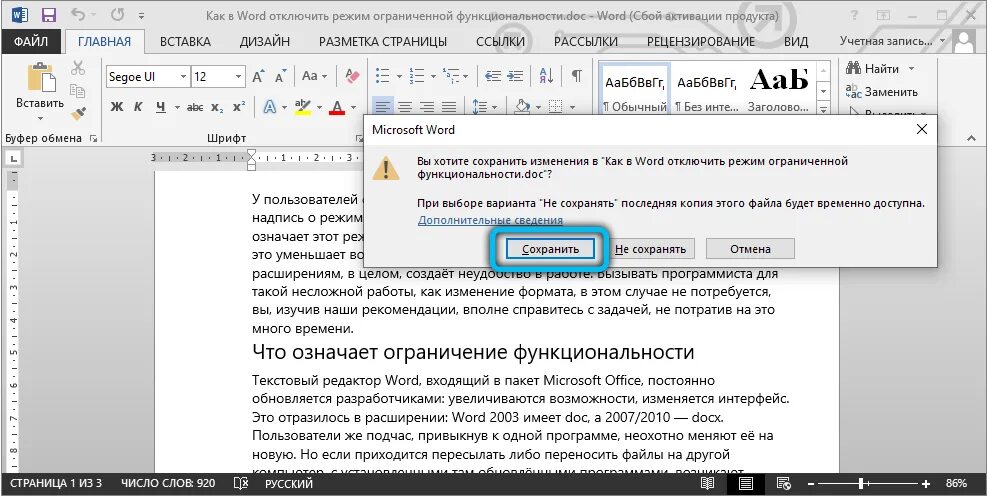Switch to the ДИЗАЙН tab
Screen dimensions: 987x496
click(264, 42)
